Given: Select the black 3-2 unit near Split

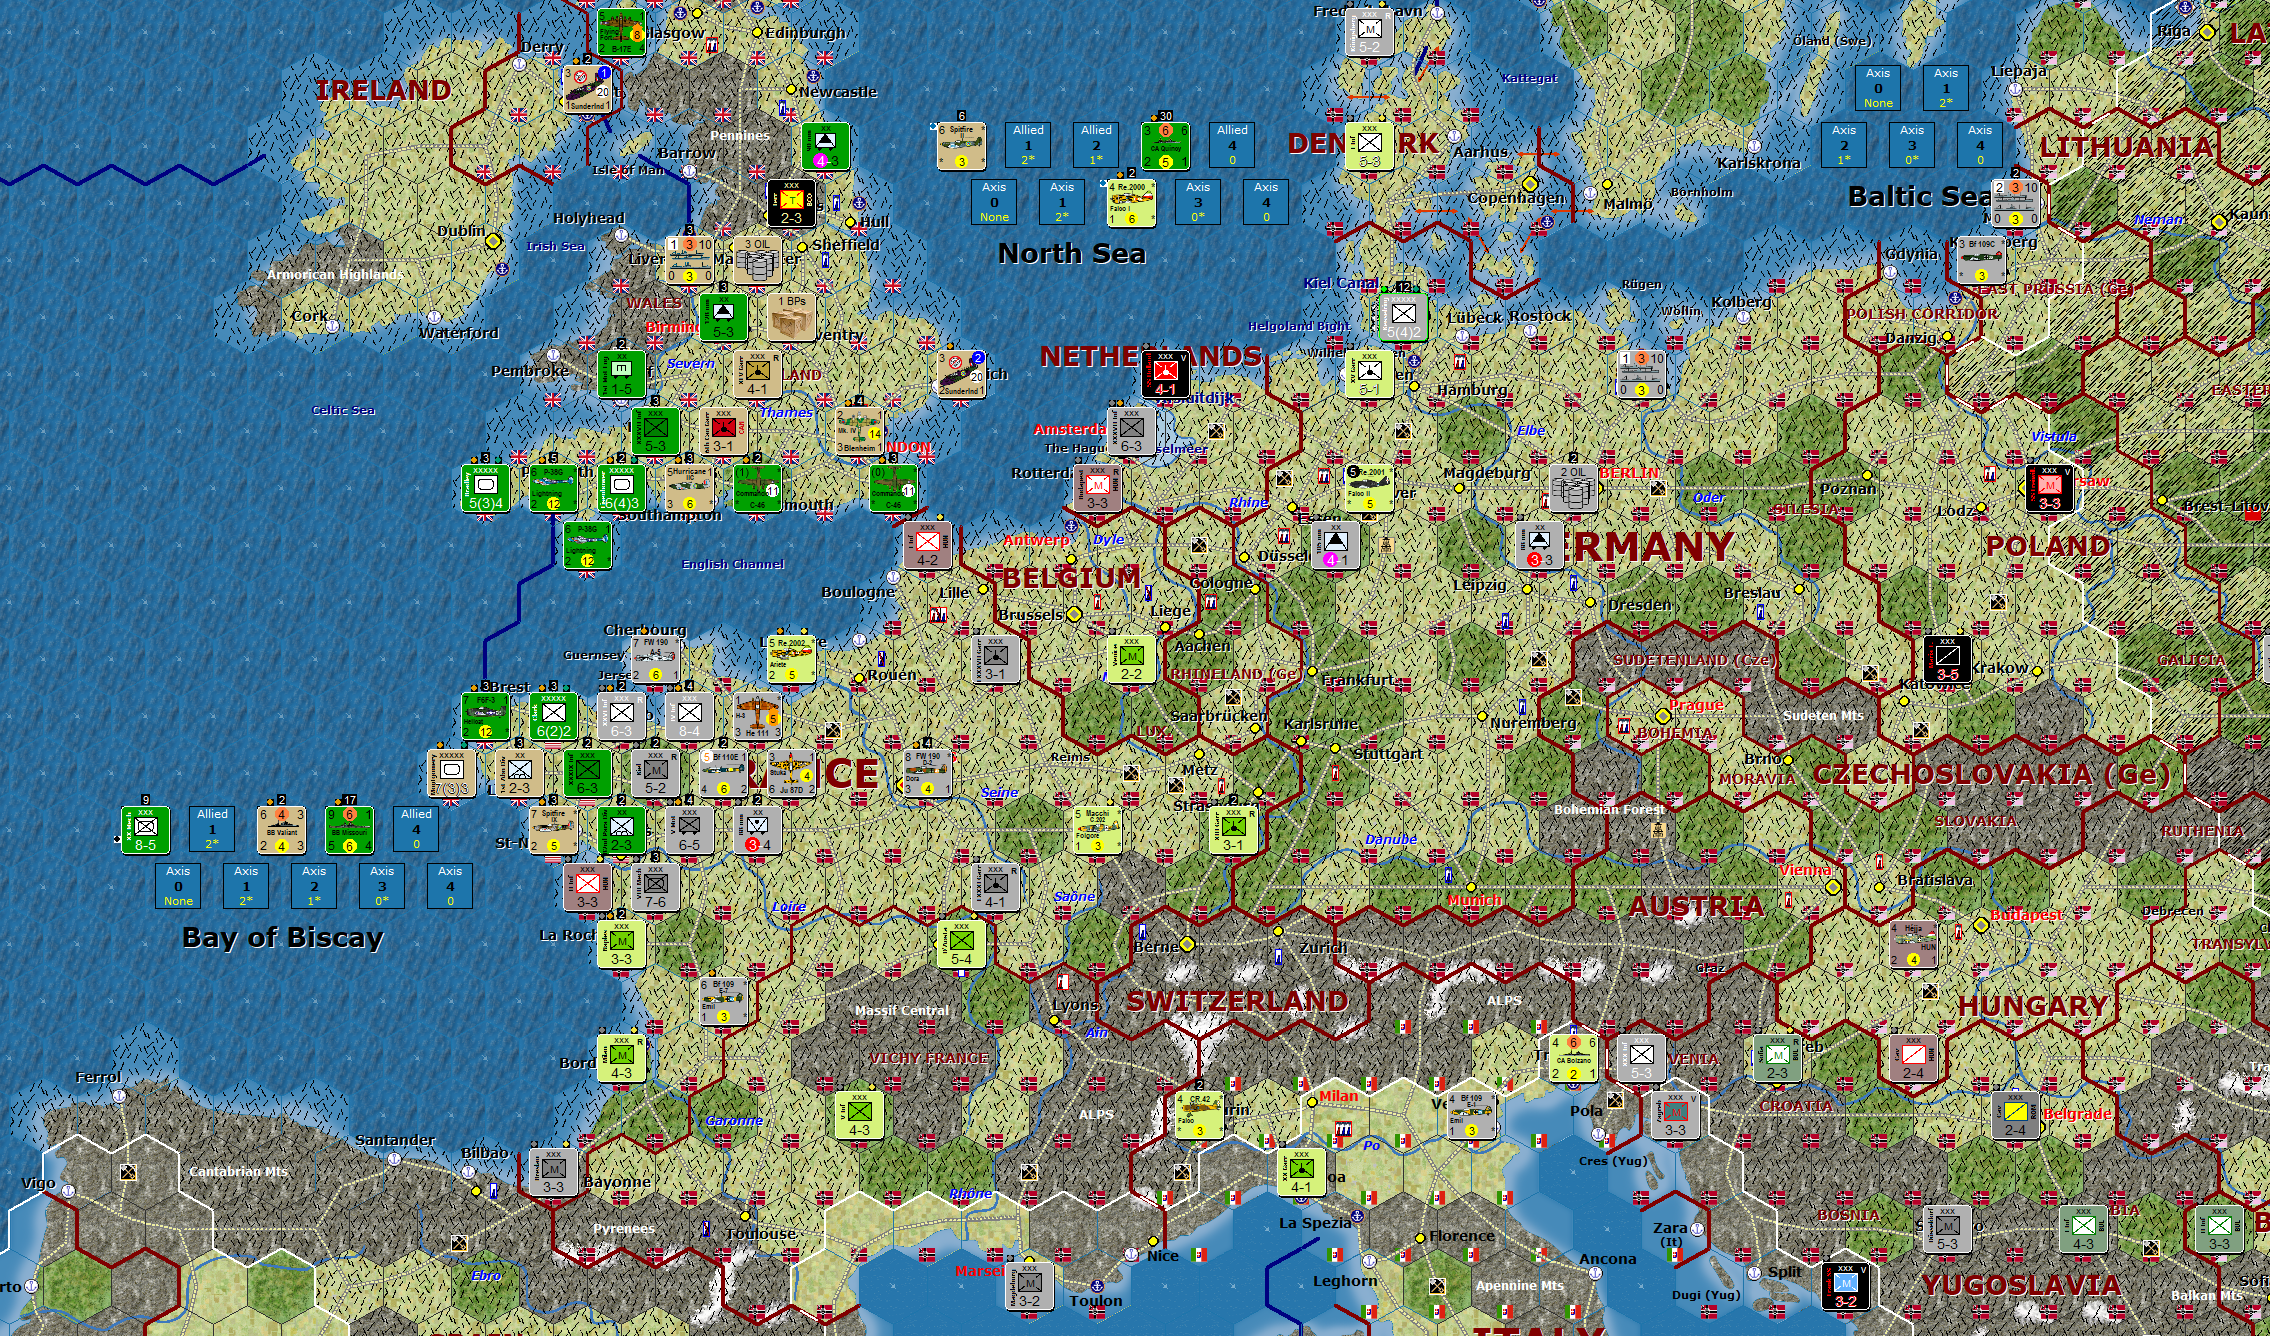Looking at the screenshot, I should tap(1845, 1286).
